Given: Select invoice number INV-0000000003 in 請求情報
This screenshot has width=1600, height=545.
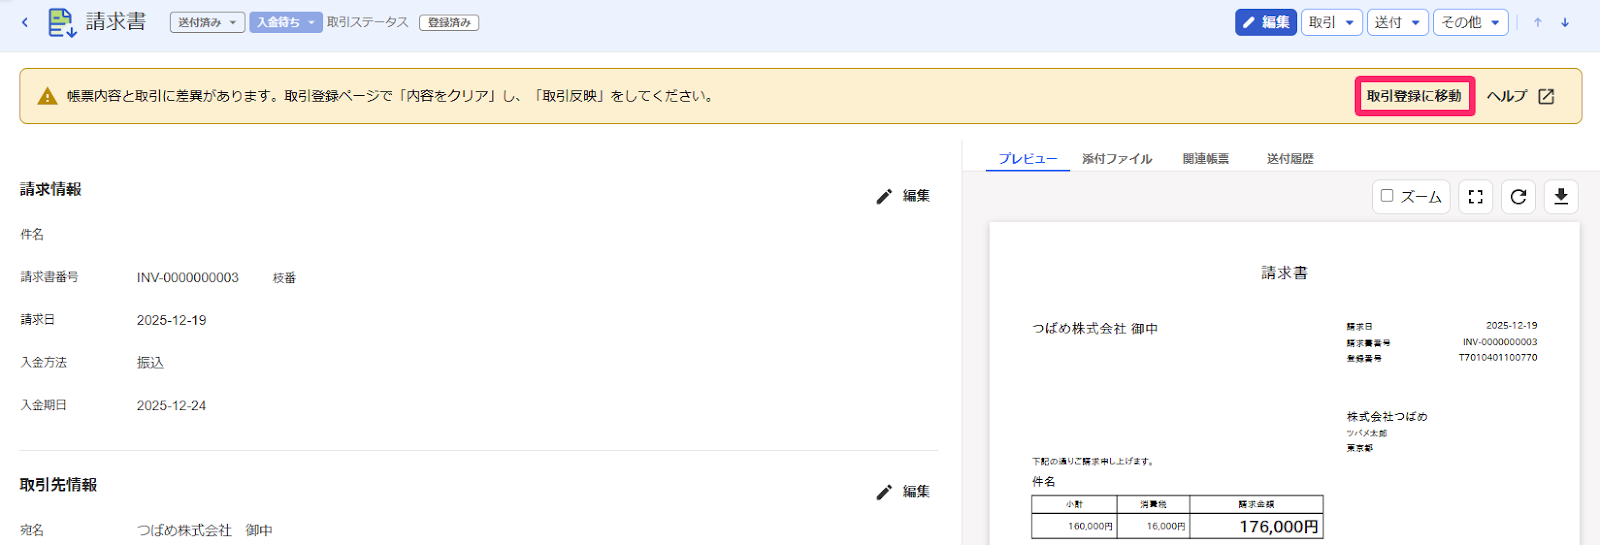Looking at the screenshot, I should pos(188,278).
